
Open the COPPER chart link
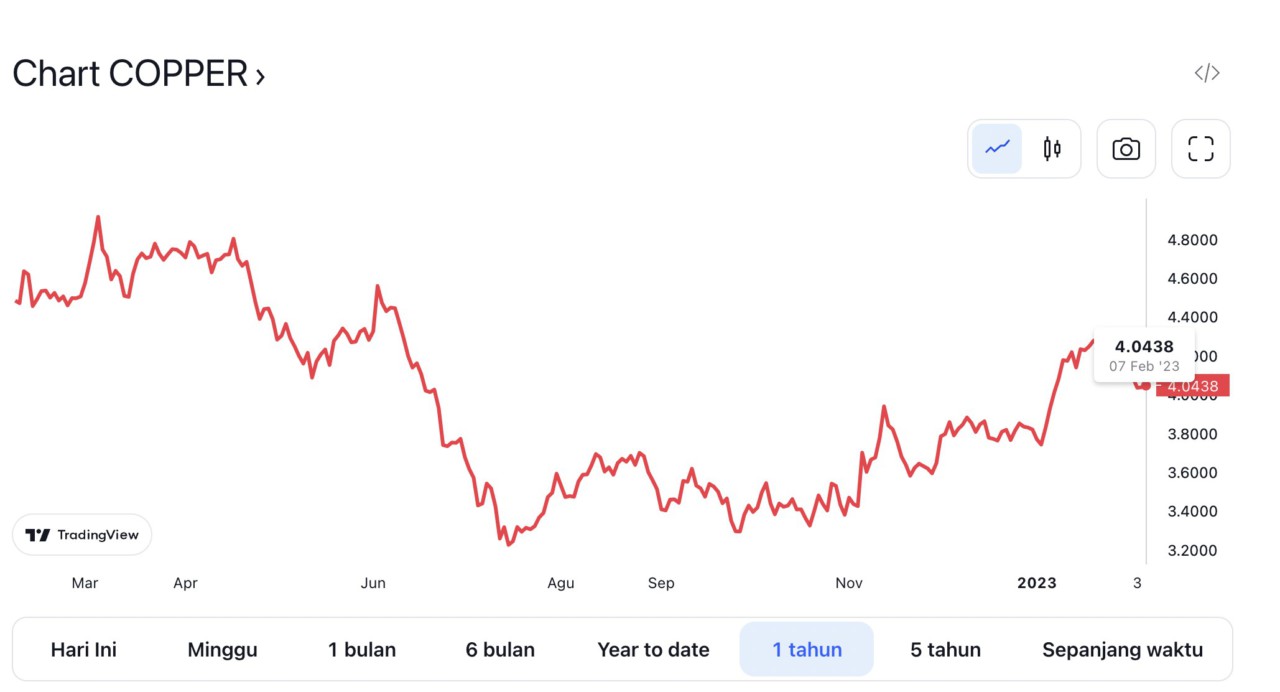[139, 72]
